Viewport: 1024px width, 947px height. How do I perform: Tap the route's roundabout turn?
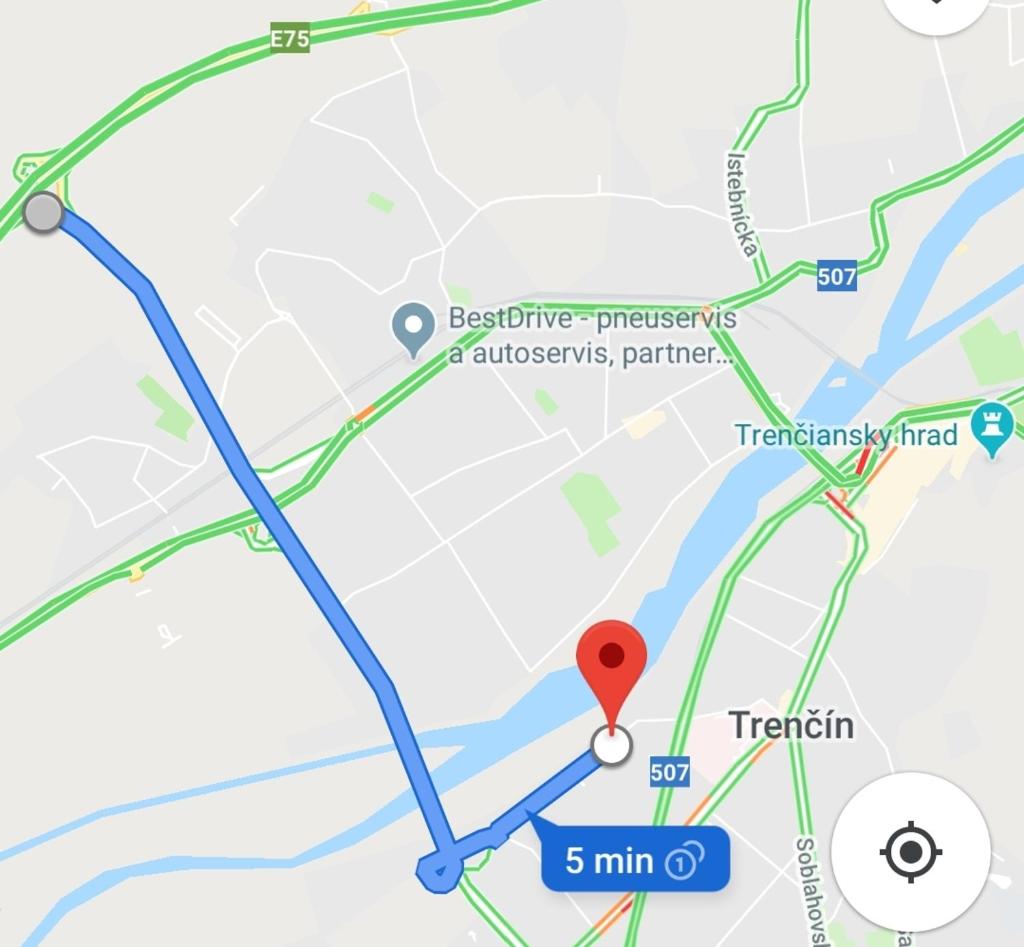pos(440,870)
